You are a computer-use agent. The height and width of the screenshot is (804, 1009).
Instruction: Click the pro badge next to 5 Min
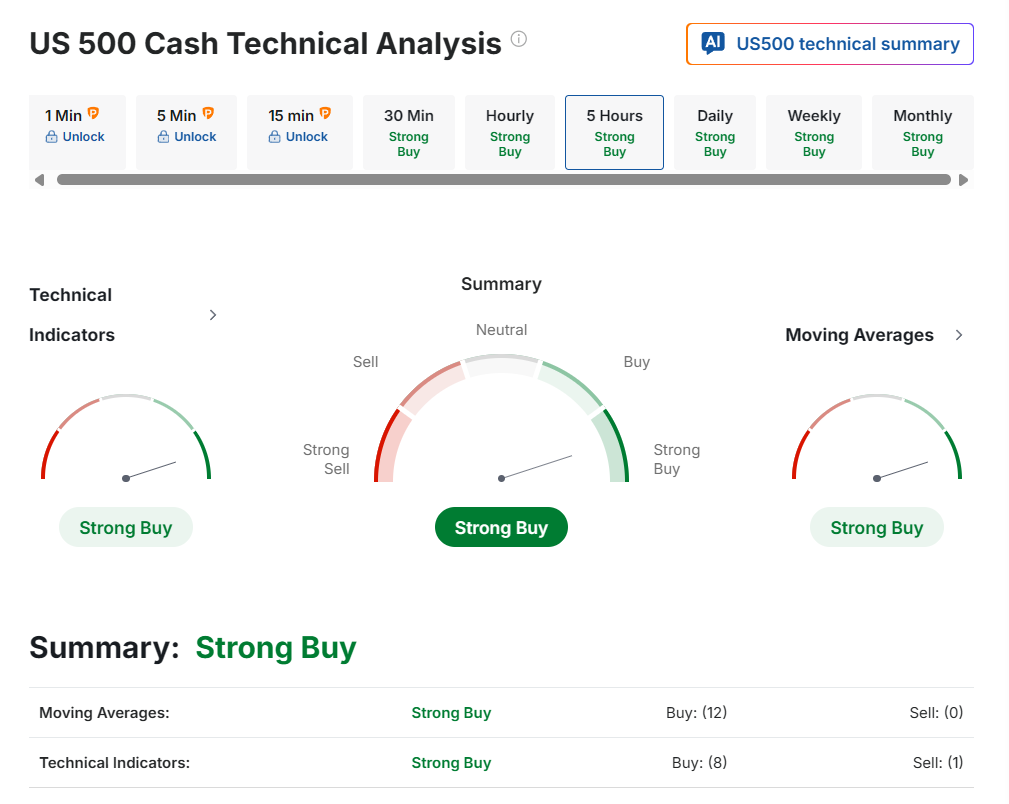pyautogui.click(x=208, y=114)
